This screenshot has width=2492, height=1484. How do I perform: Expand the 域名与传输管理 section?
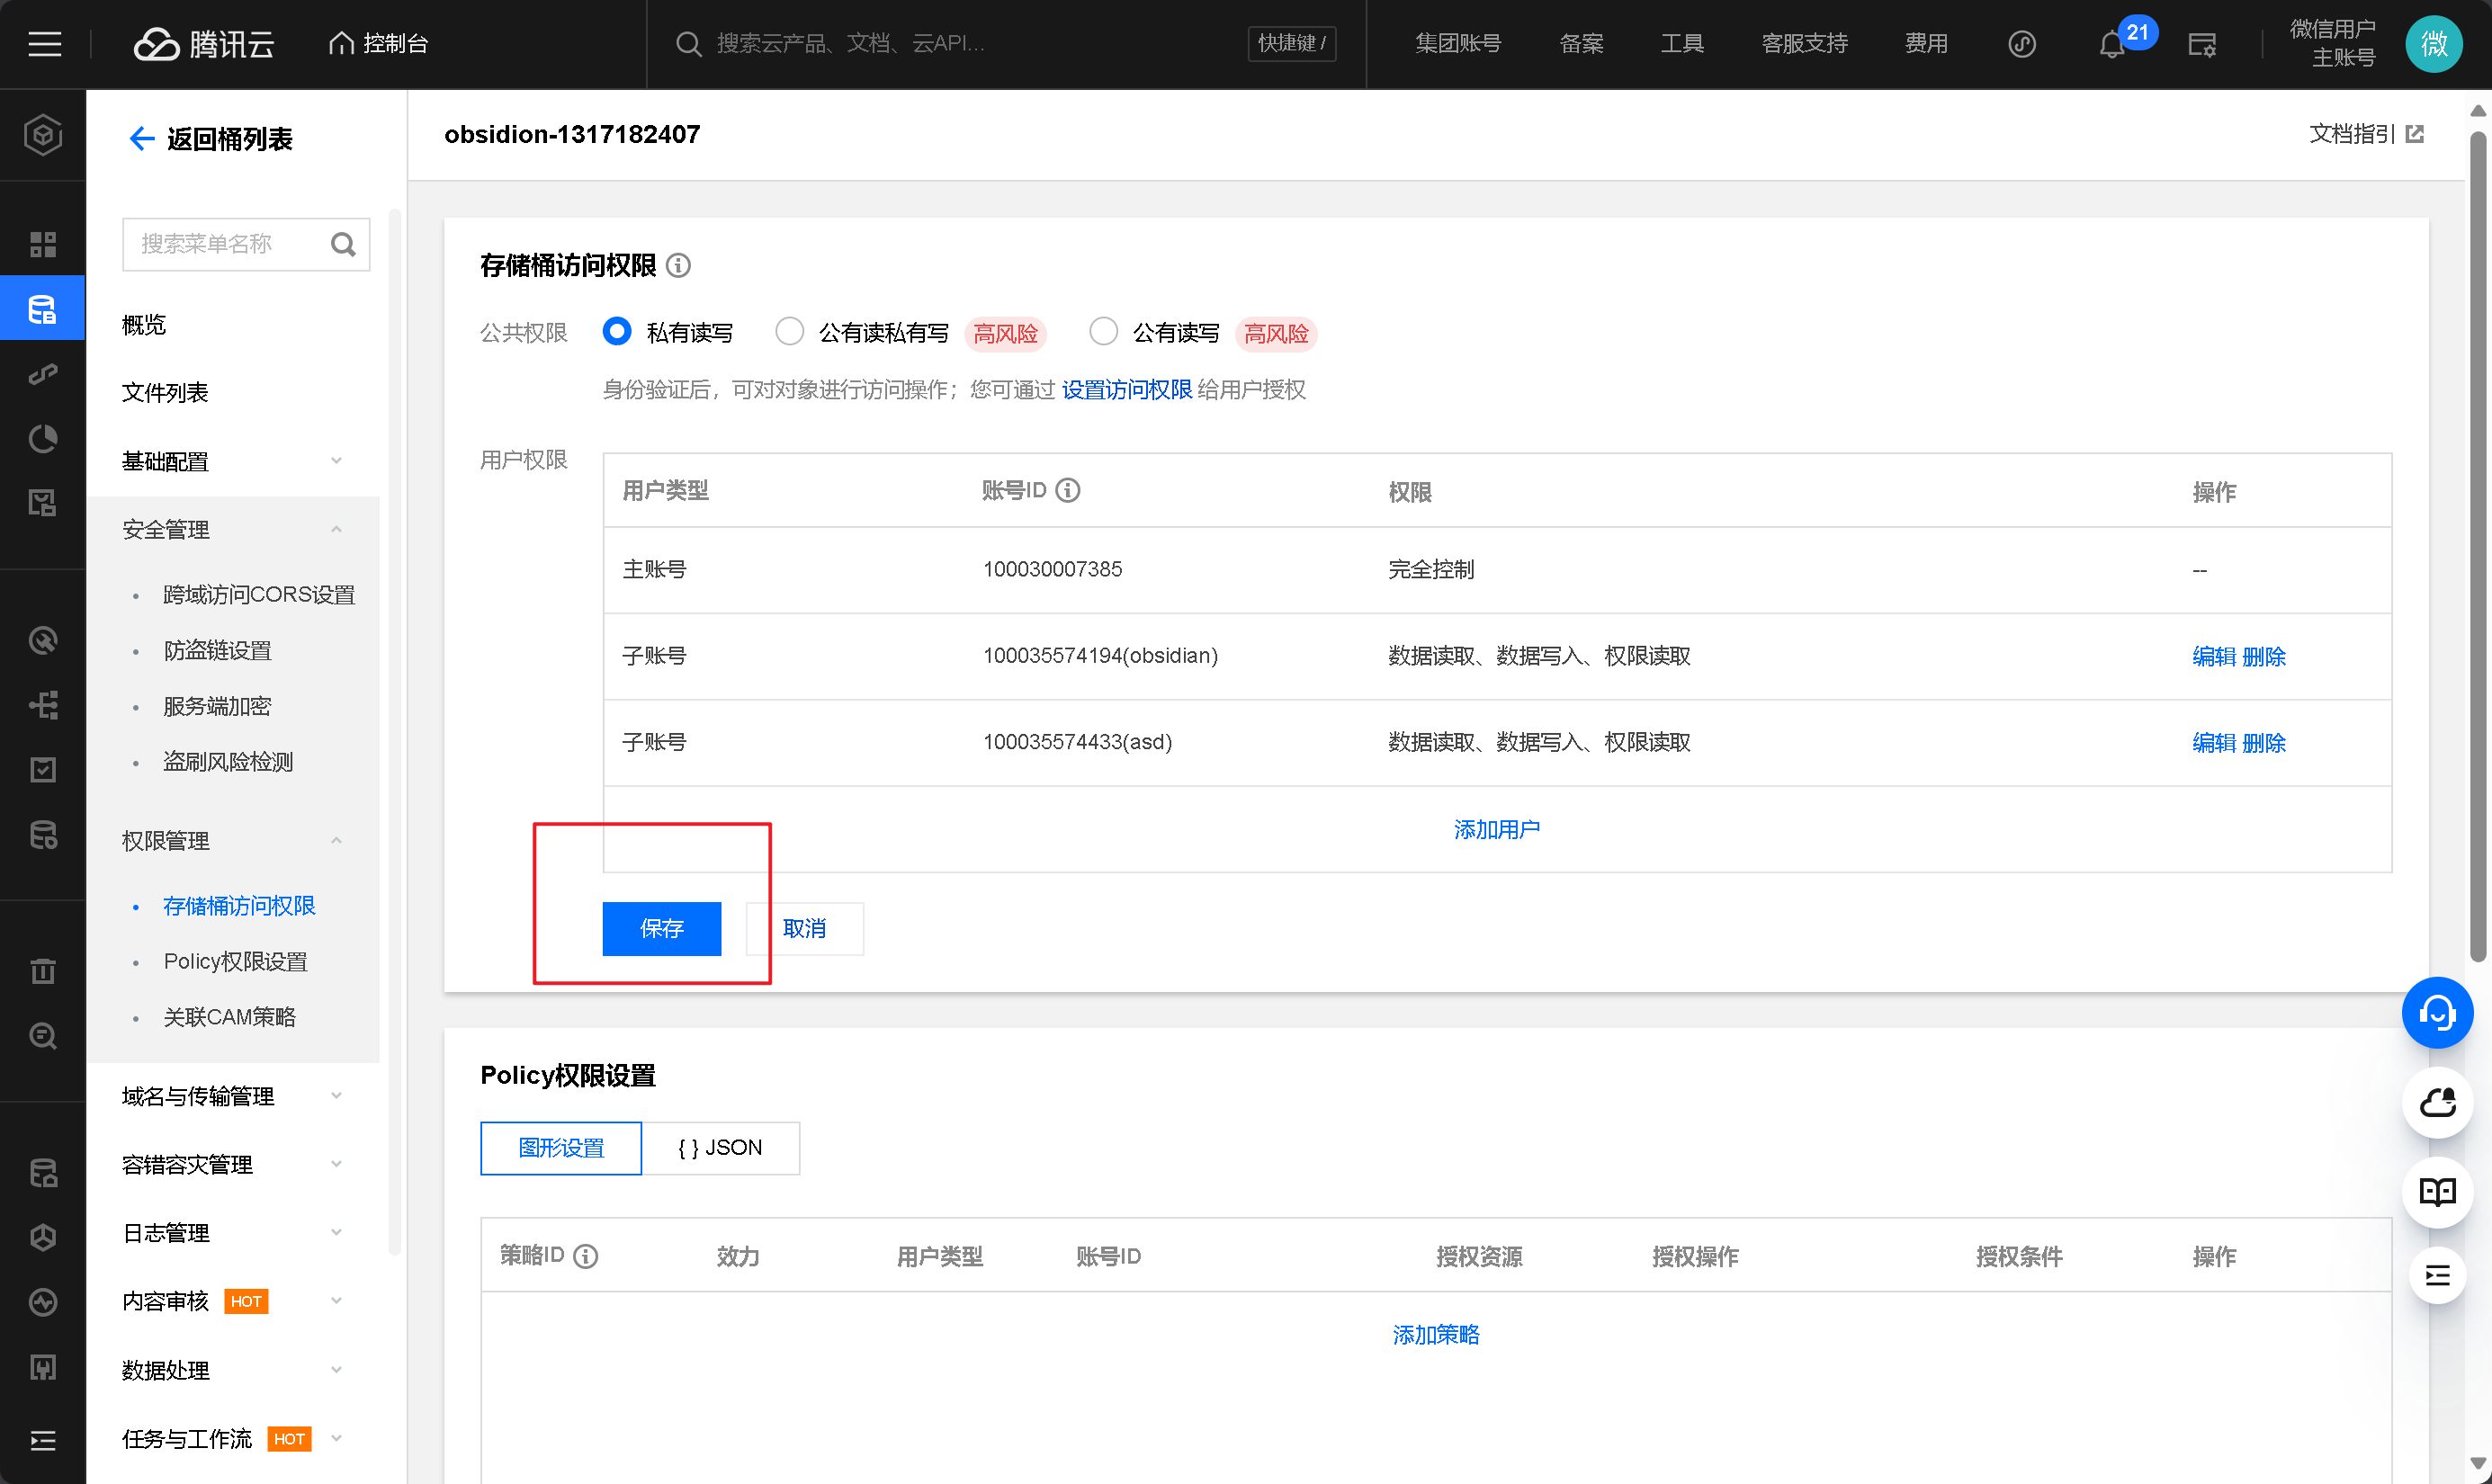pos(232,1096)
